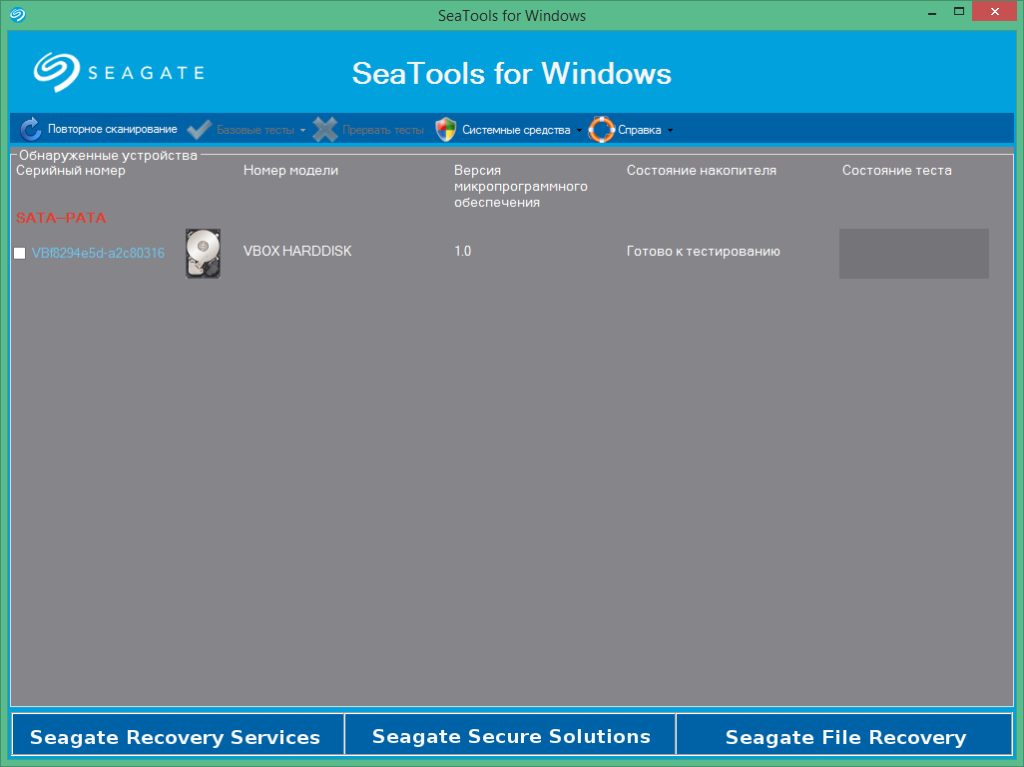Click the SeaTools app icon in title bar
The height and width of the screenshot is (767, 1024).
click(x=17, y=15)
